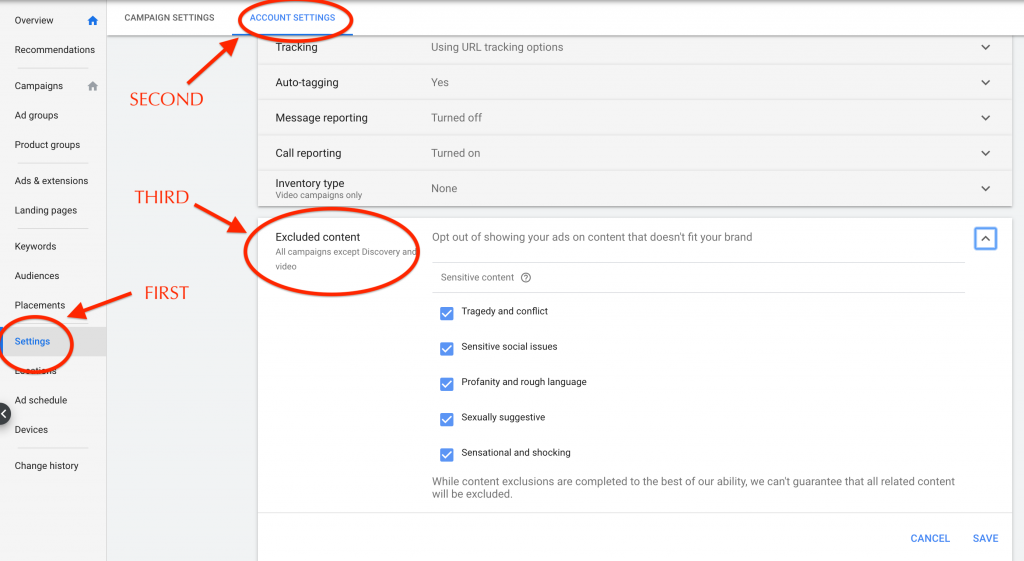Image resolution: width=1024 pixels, height=561 pixels.
Task: Click the Save button
Action: tap(985, 538)
